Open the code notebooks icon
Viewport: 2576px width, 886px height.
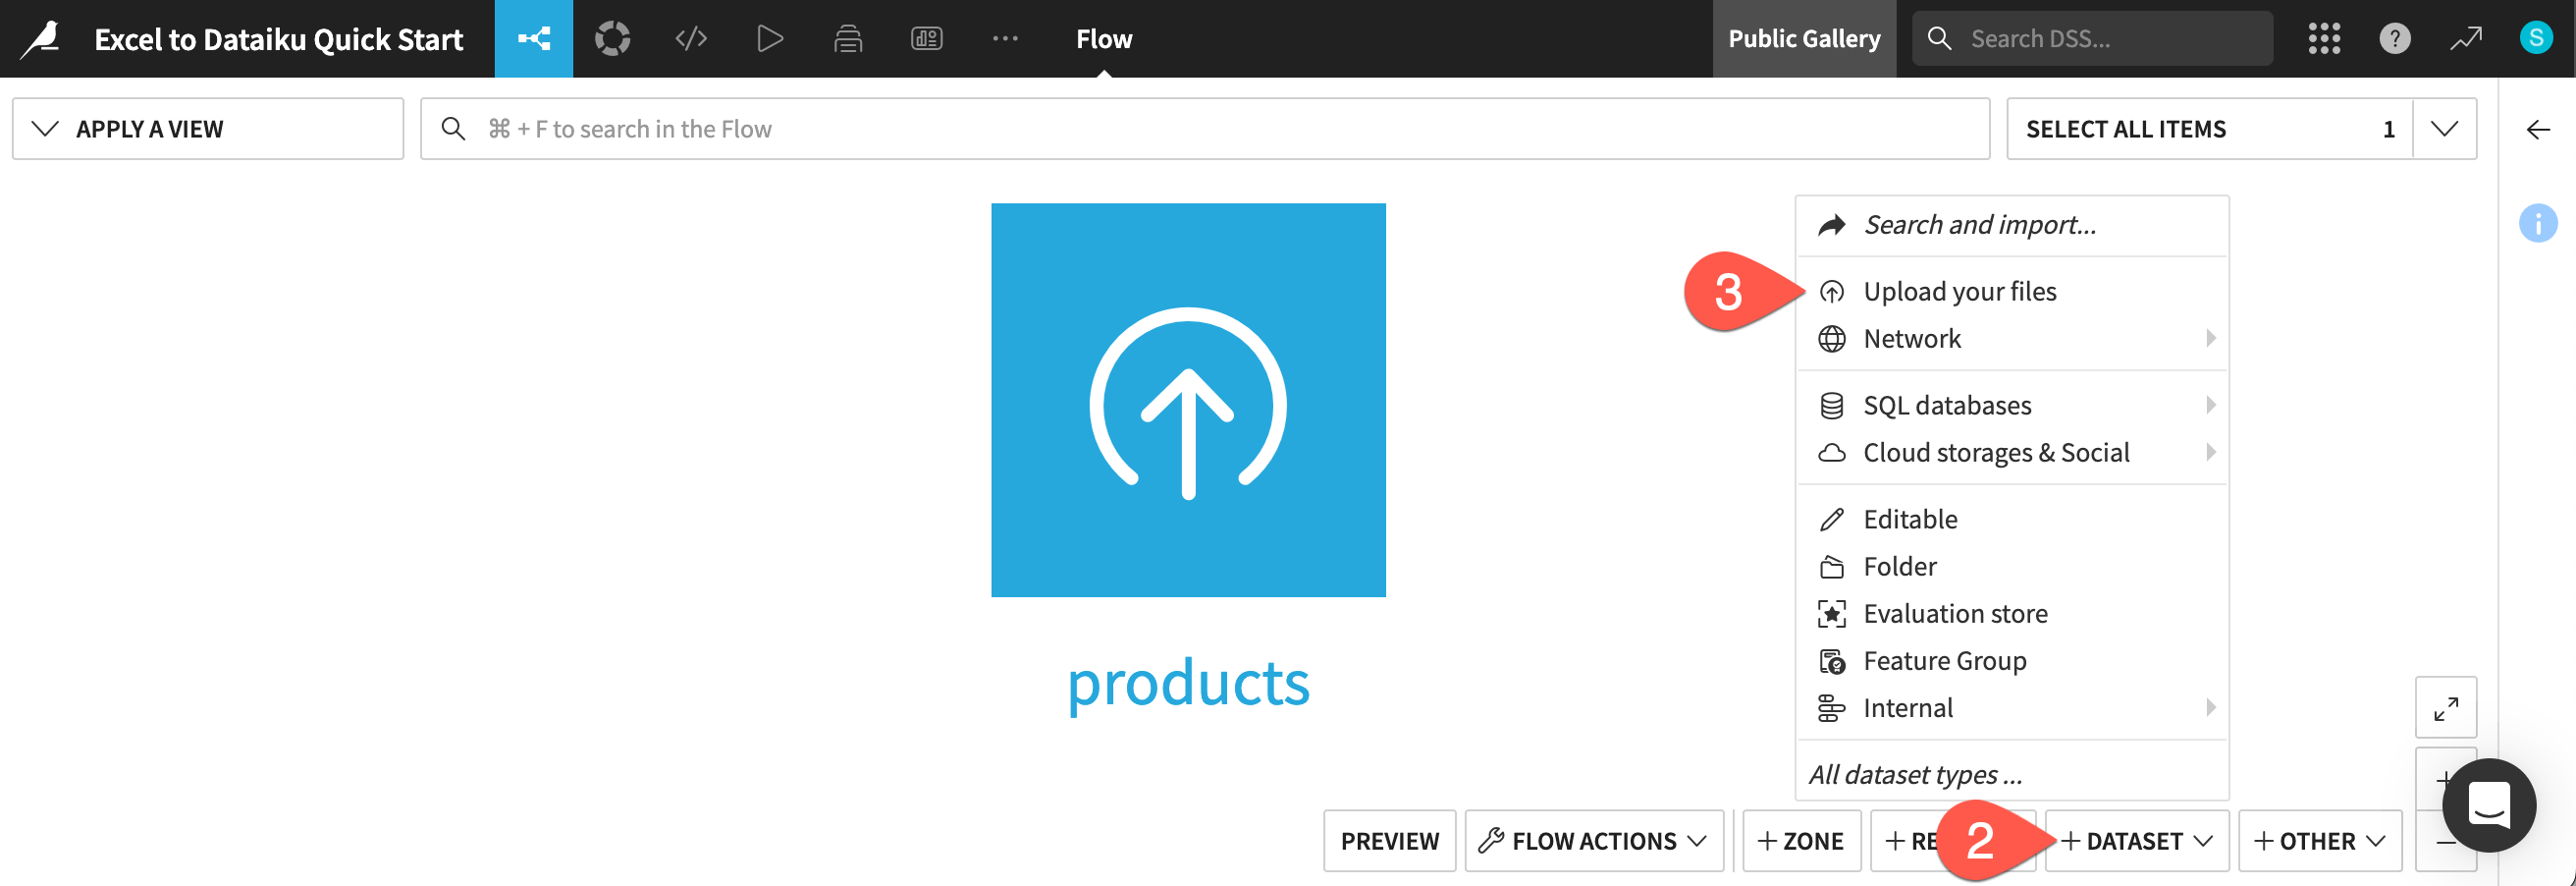pyautogui.click(x=691, y=39)
